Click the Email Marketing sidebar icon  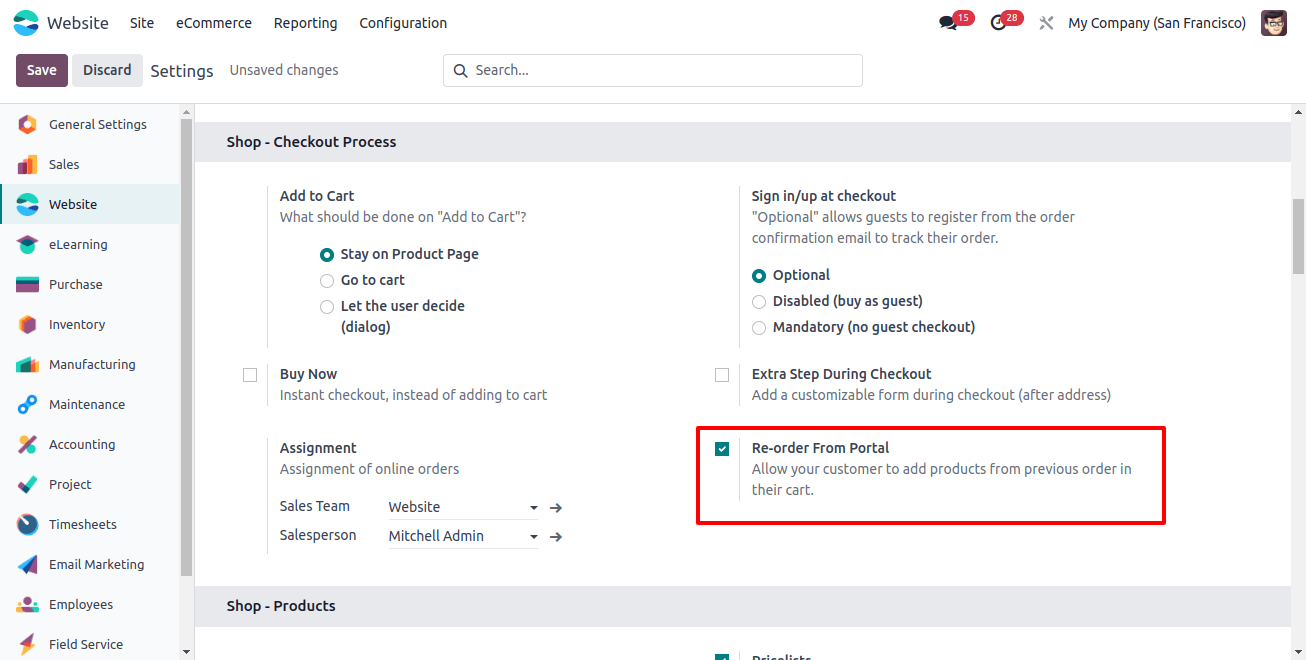[27, 564]
